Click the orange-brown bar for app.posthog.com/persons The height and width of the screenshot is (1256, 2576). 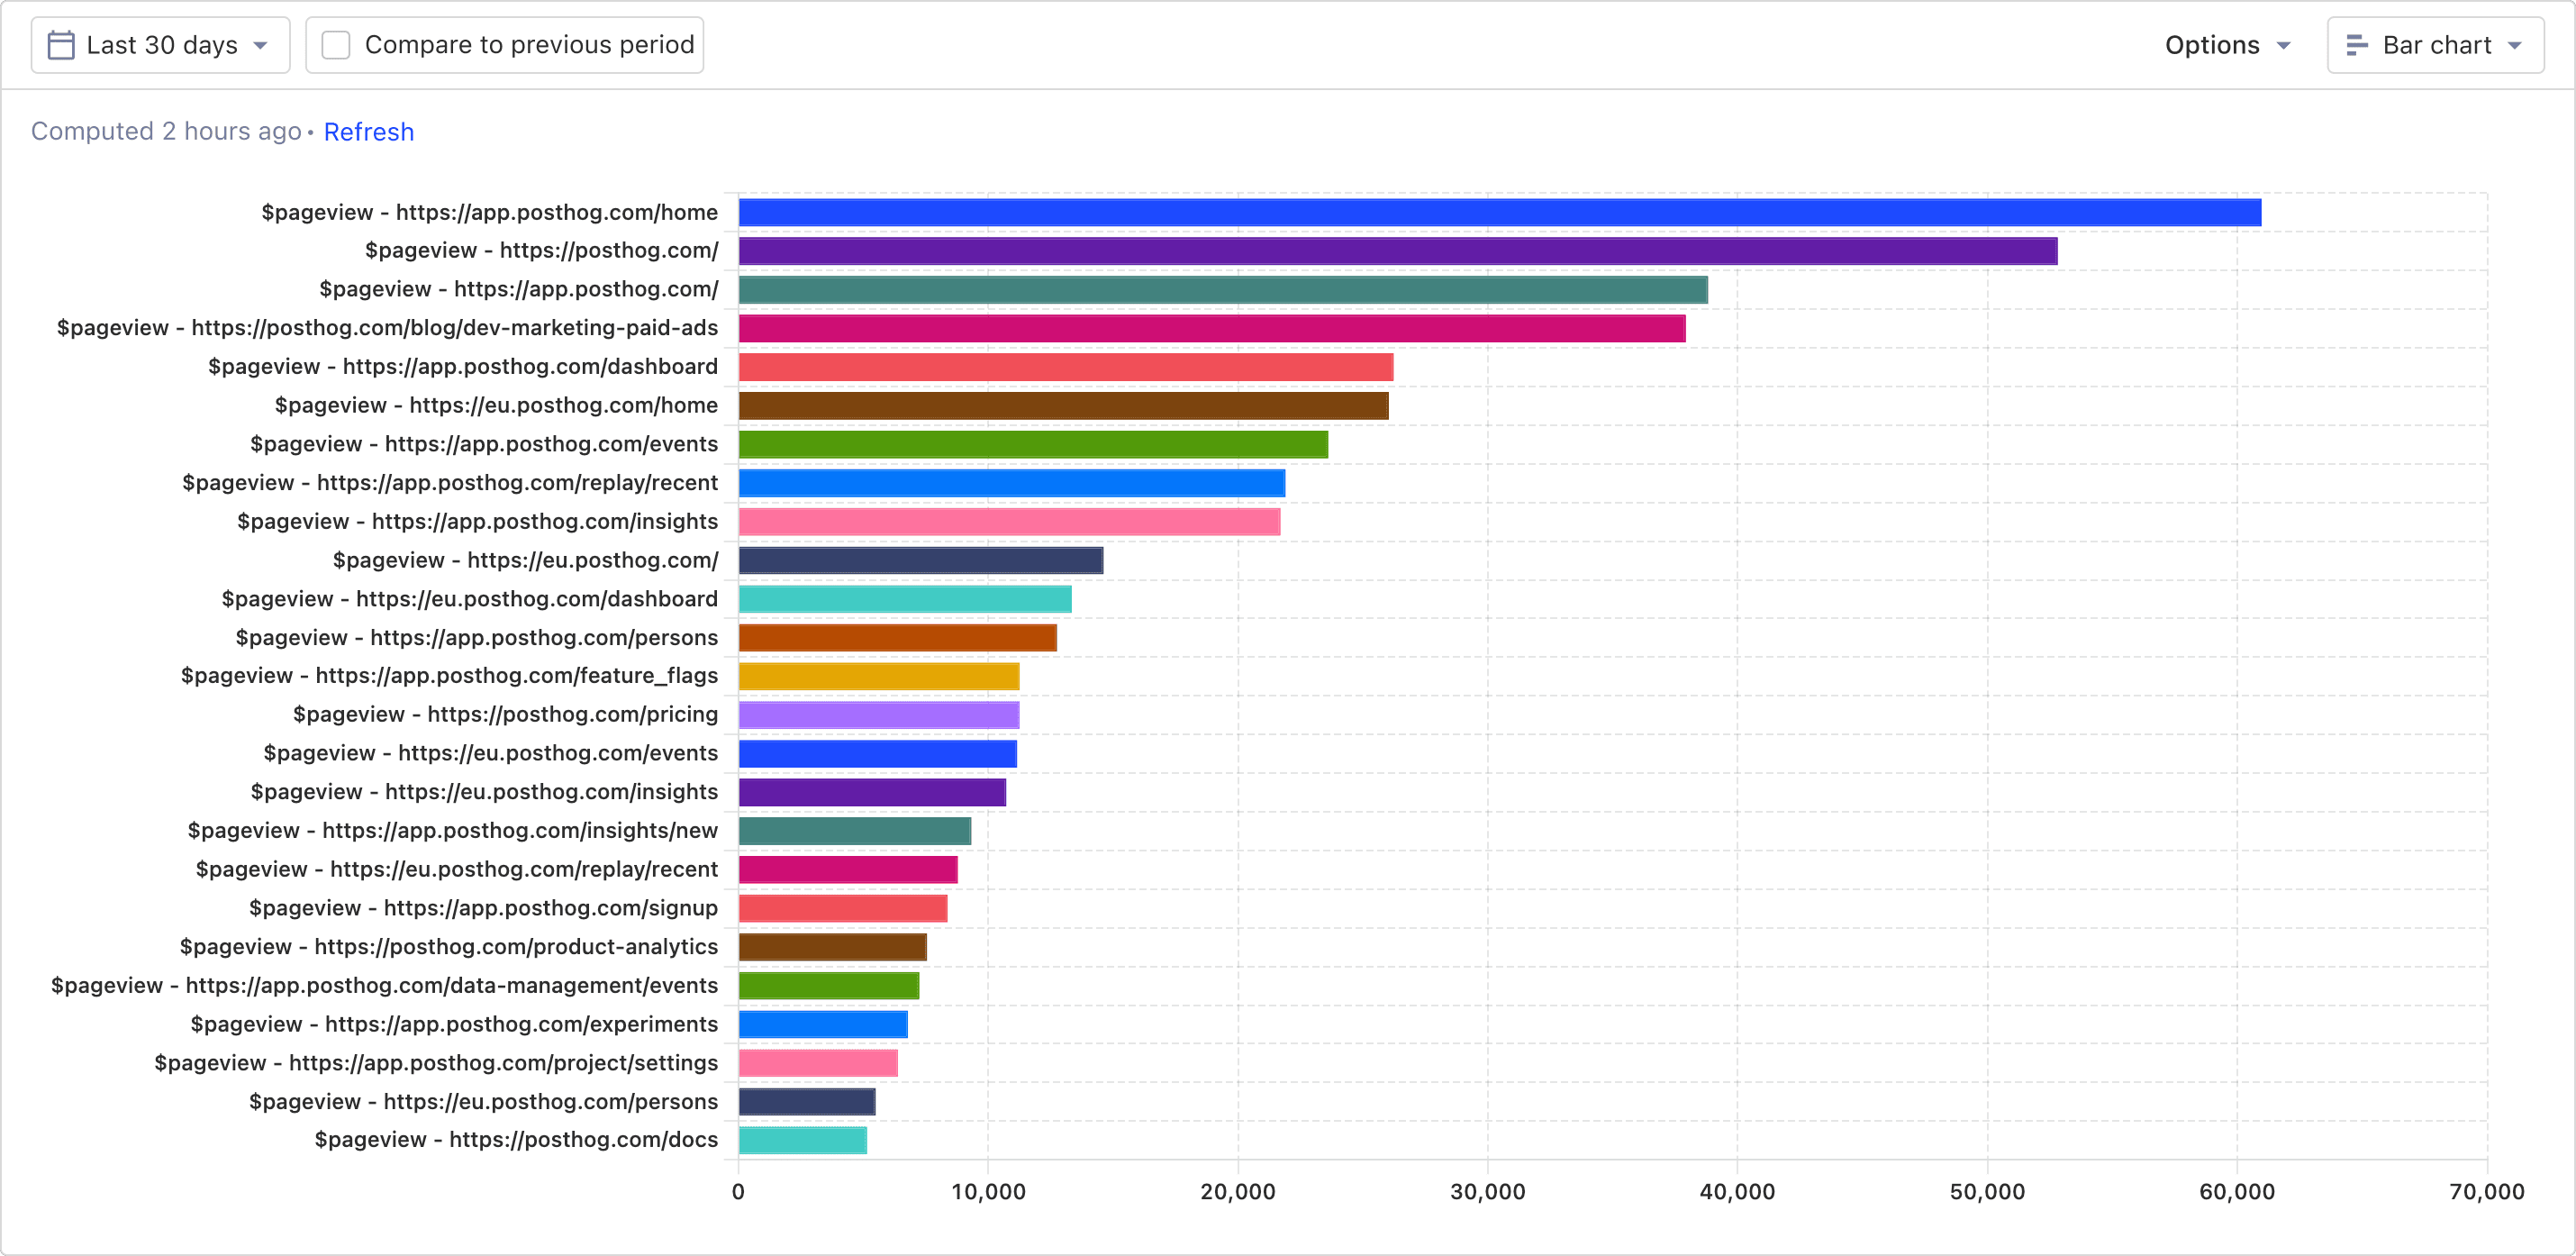pyautogui.click(x=897, y=638)
